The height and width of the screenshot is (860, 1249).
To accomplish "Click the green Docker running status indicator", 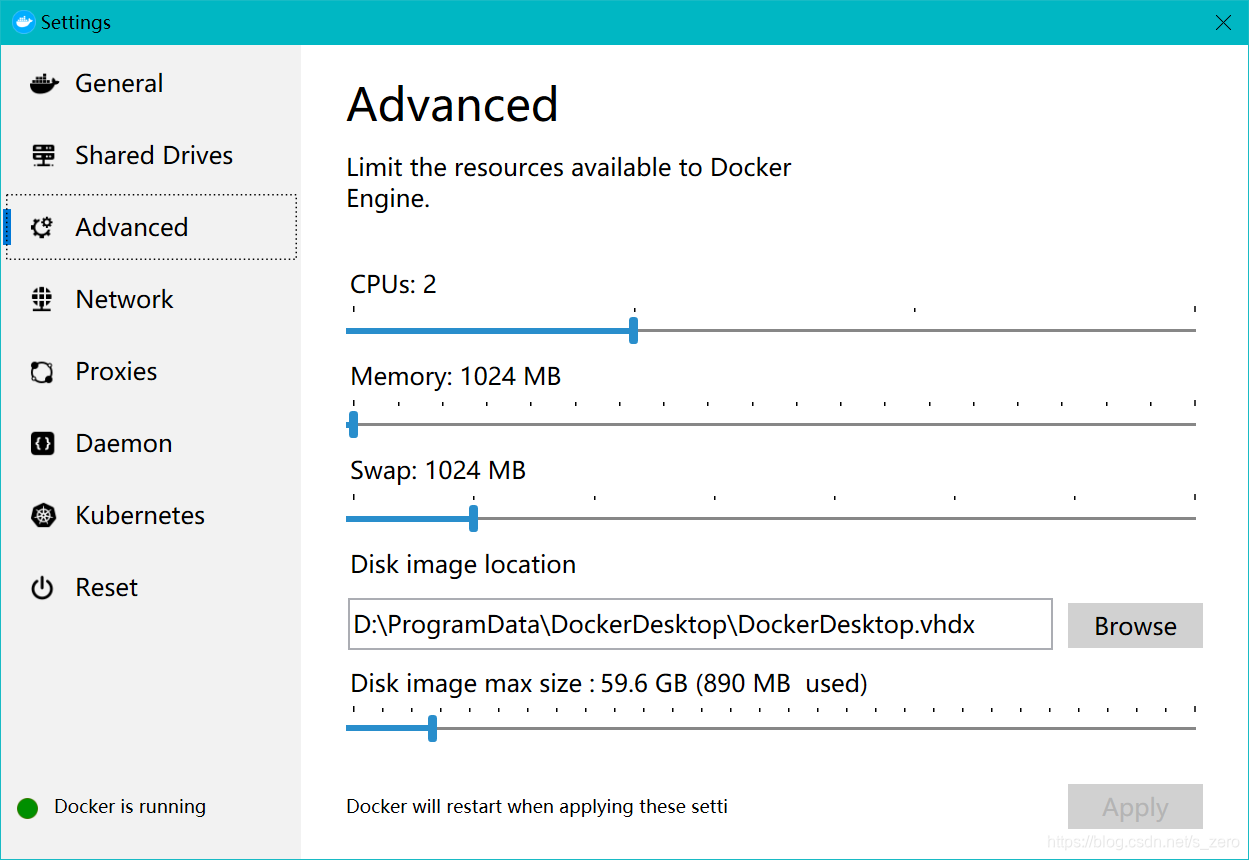I will [x=28, y=808].
